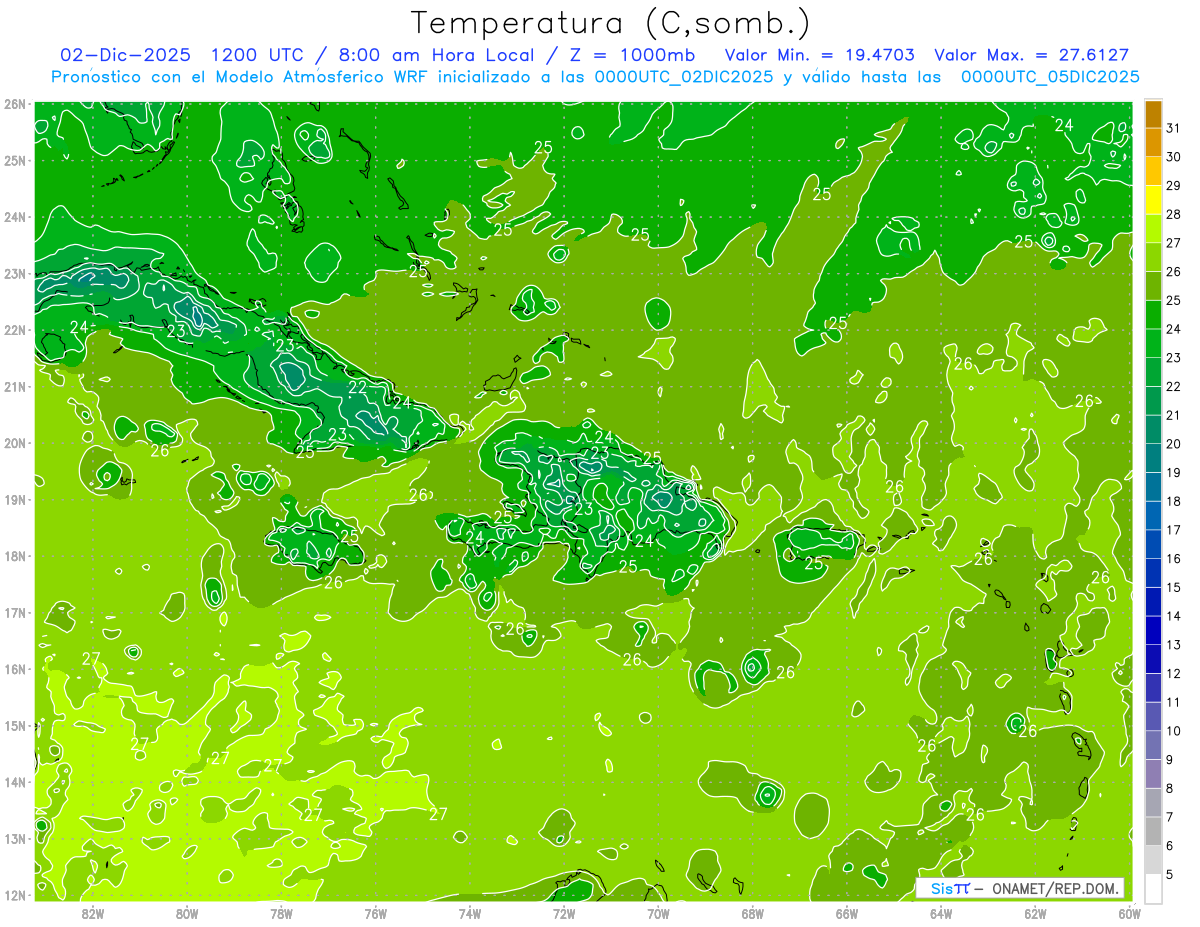Click the '19N' latitude axis label

click(x=15, y=499)
